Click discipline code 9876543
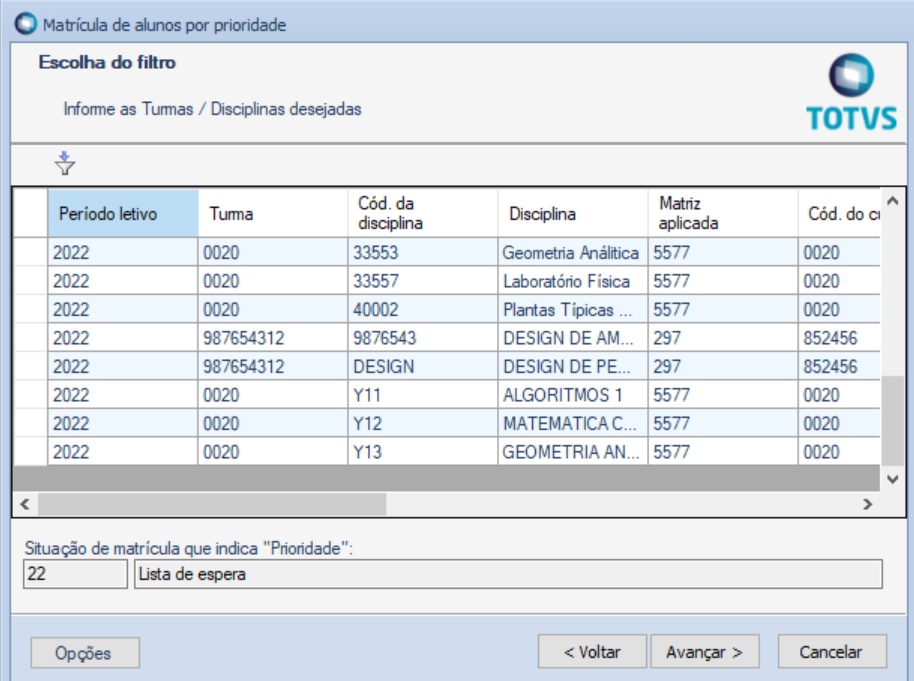914x681 pixels. [x=423, y=338]
